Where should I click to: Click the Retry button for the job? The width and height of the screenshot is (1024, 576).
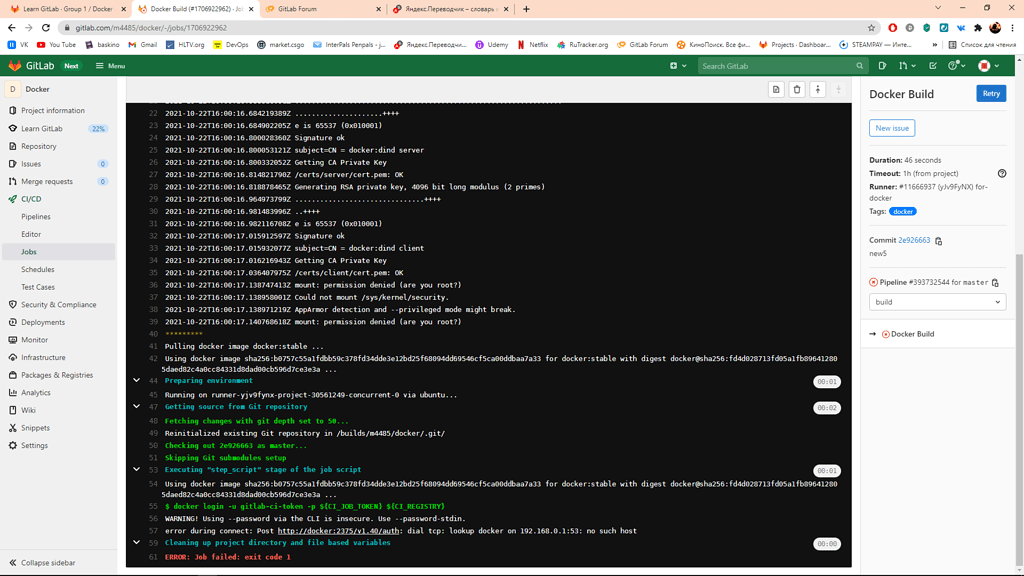coord(990,92)
